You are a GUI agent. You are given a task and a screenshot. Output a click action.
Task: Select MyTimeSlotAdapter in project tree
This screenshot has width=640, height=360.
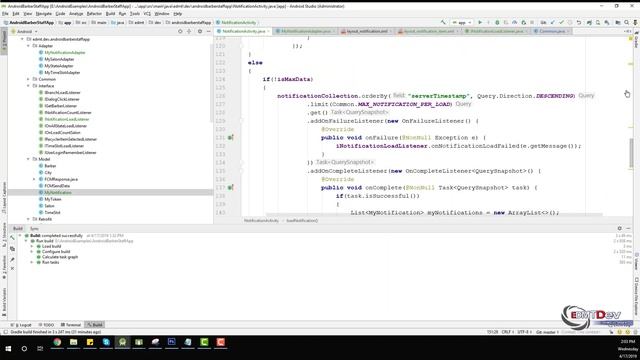point(62,73)
